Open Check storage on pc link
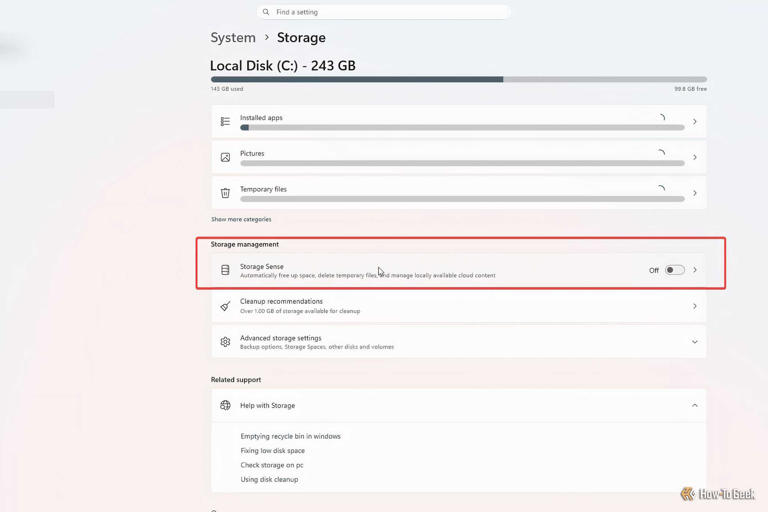 272,465
